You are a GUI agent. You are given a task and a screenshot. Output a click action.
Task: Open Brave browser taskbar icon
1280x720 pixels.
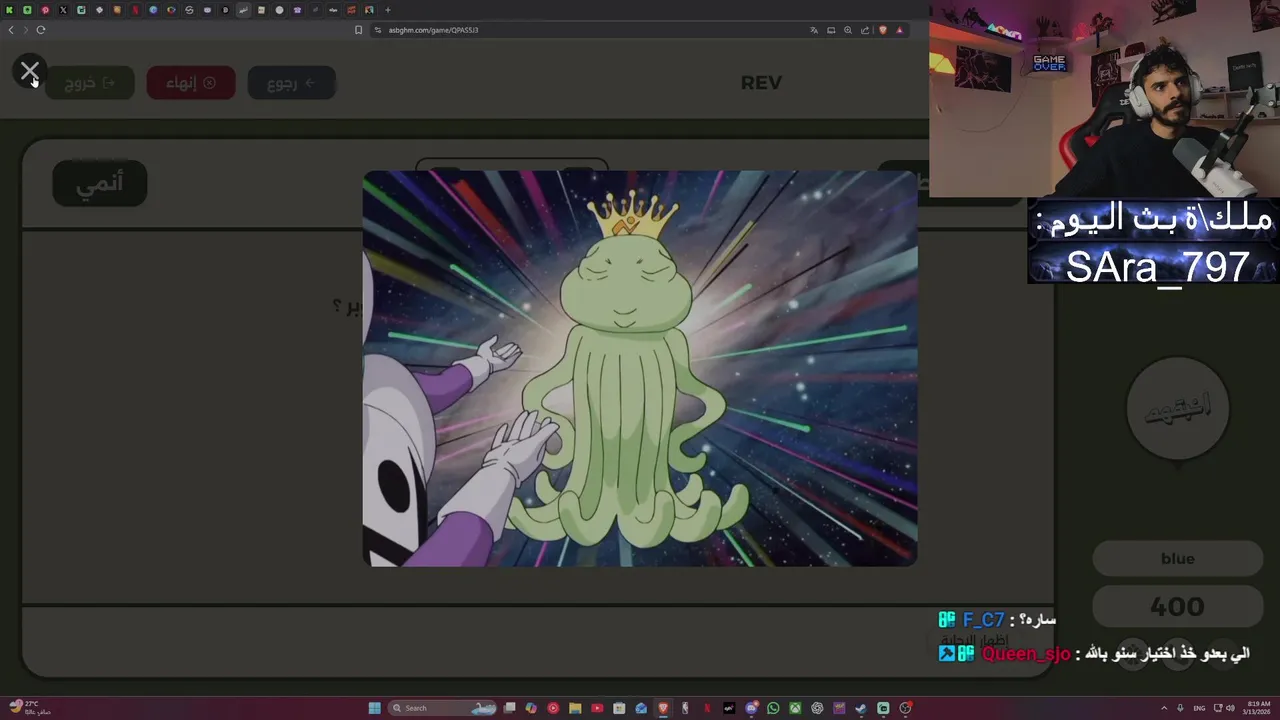point(663,708)
